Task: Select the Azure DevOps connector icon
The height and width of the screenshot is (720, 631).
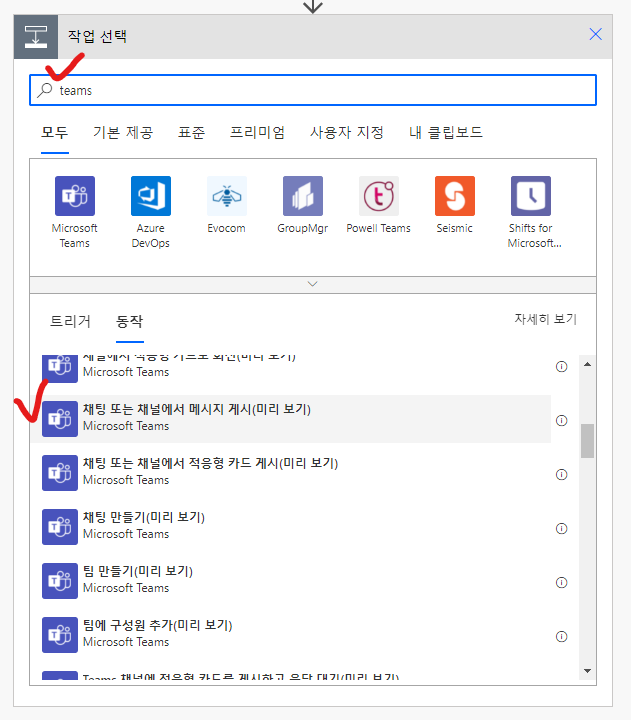Action: pos(151,196)
